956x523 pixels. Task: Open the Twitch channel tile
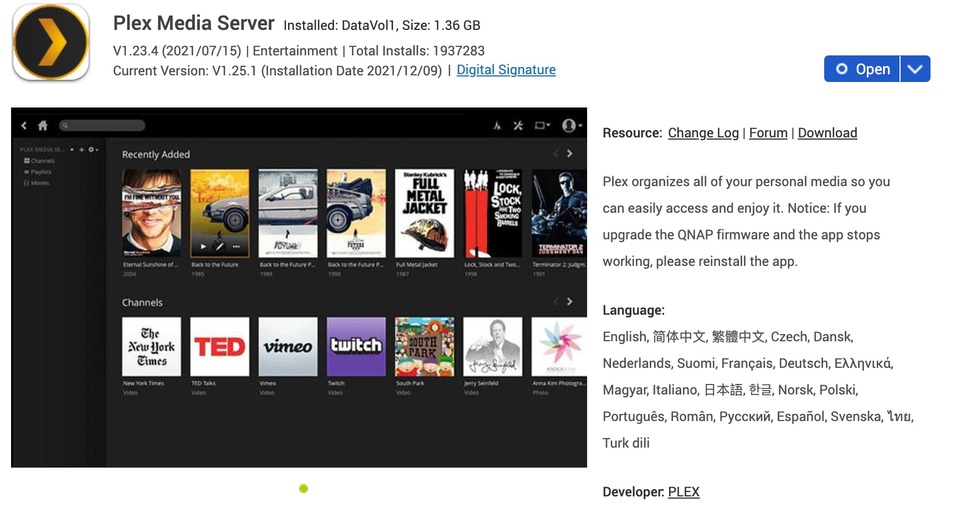(356, 346)
